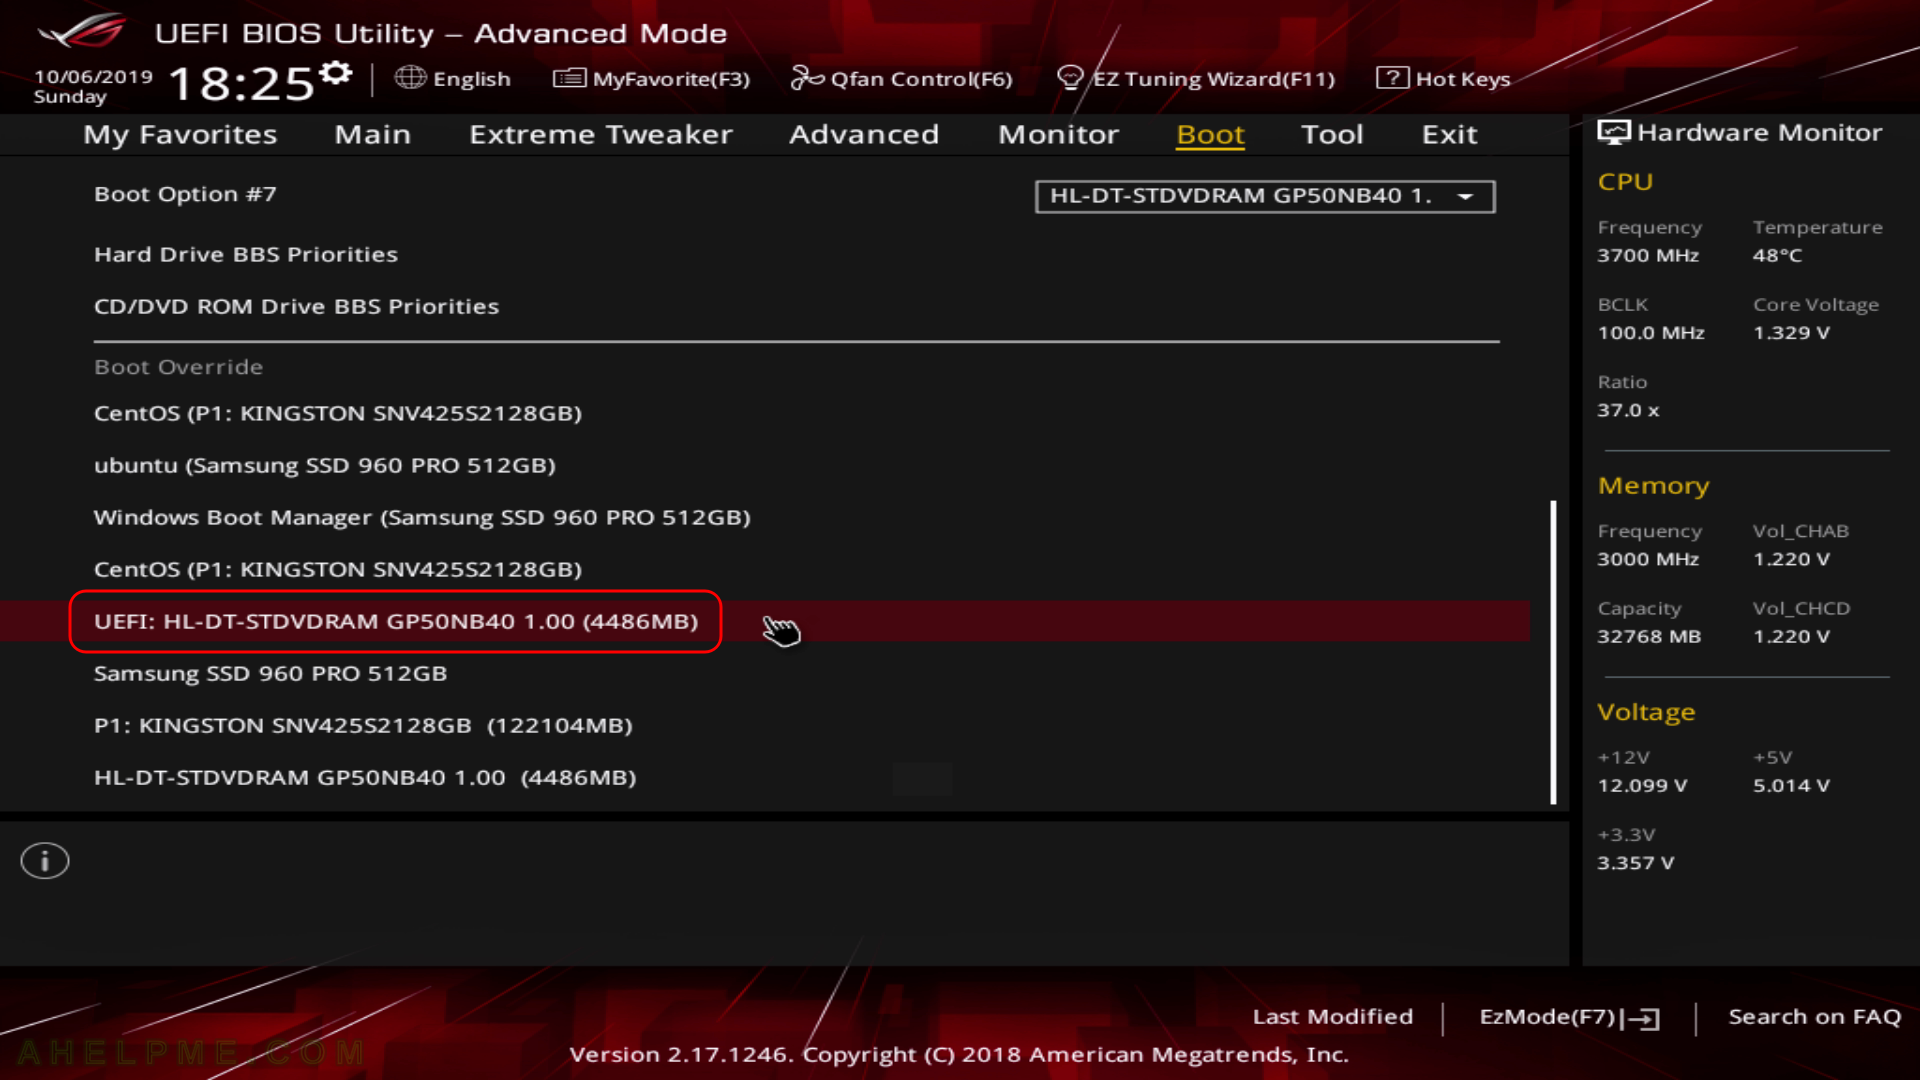Click the EzMode exit arrow icon
Screen dimensions: 1920x1080
coord(1641,1018)
